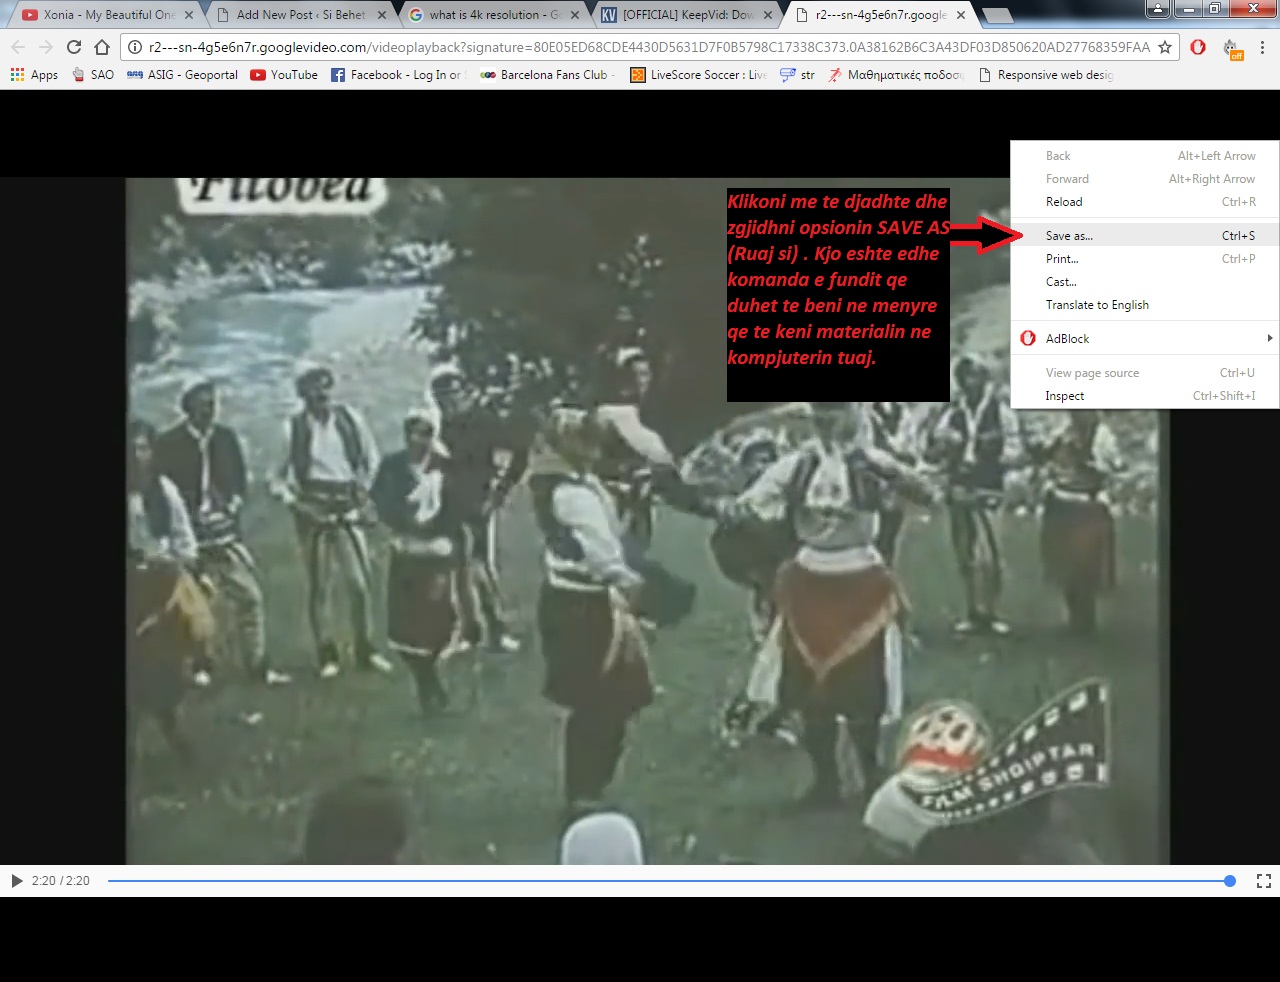Screen dimensions: 1280x982
Task: Choose Forward in the context menu
Action: 1144,179
